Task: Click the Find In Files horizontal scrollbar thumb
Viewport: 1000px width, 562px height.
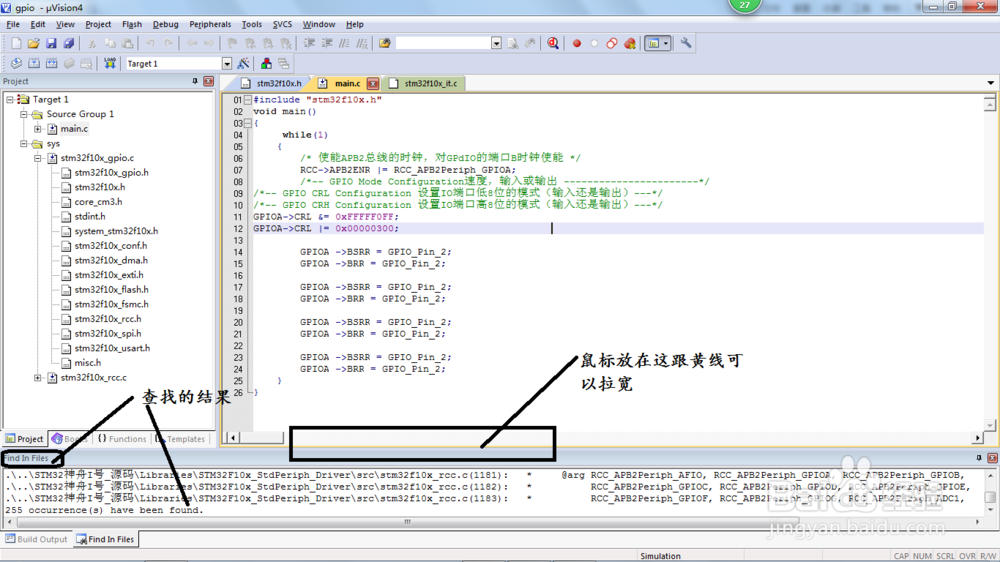Action: 407,522
